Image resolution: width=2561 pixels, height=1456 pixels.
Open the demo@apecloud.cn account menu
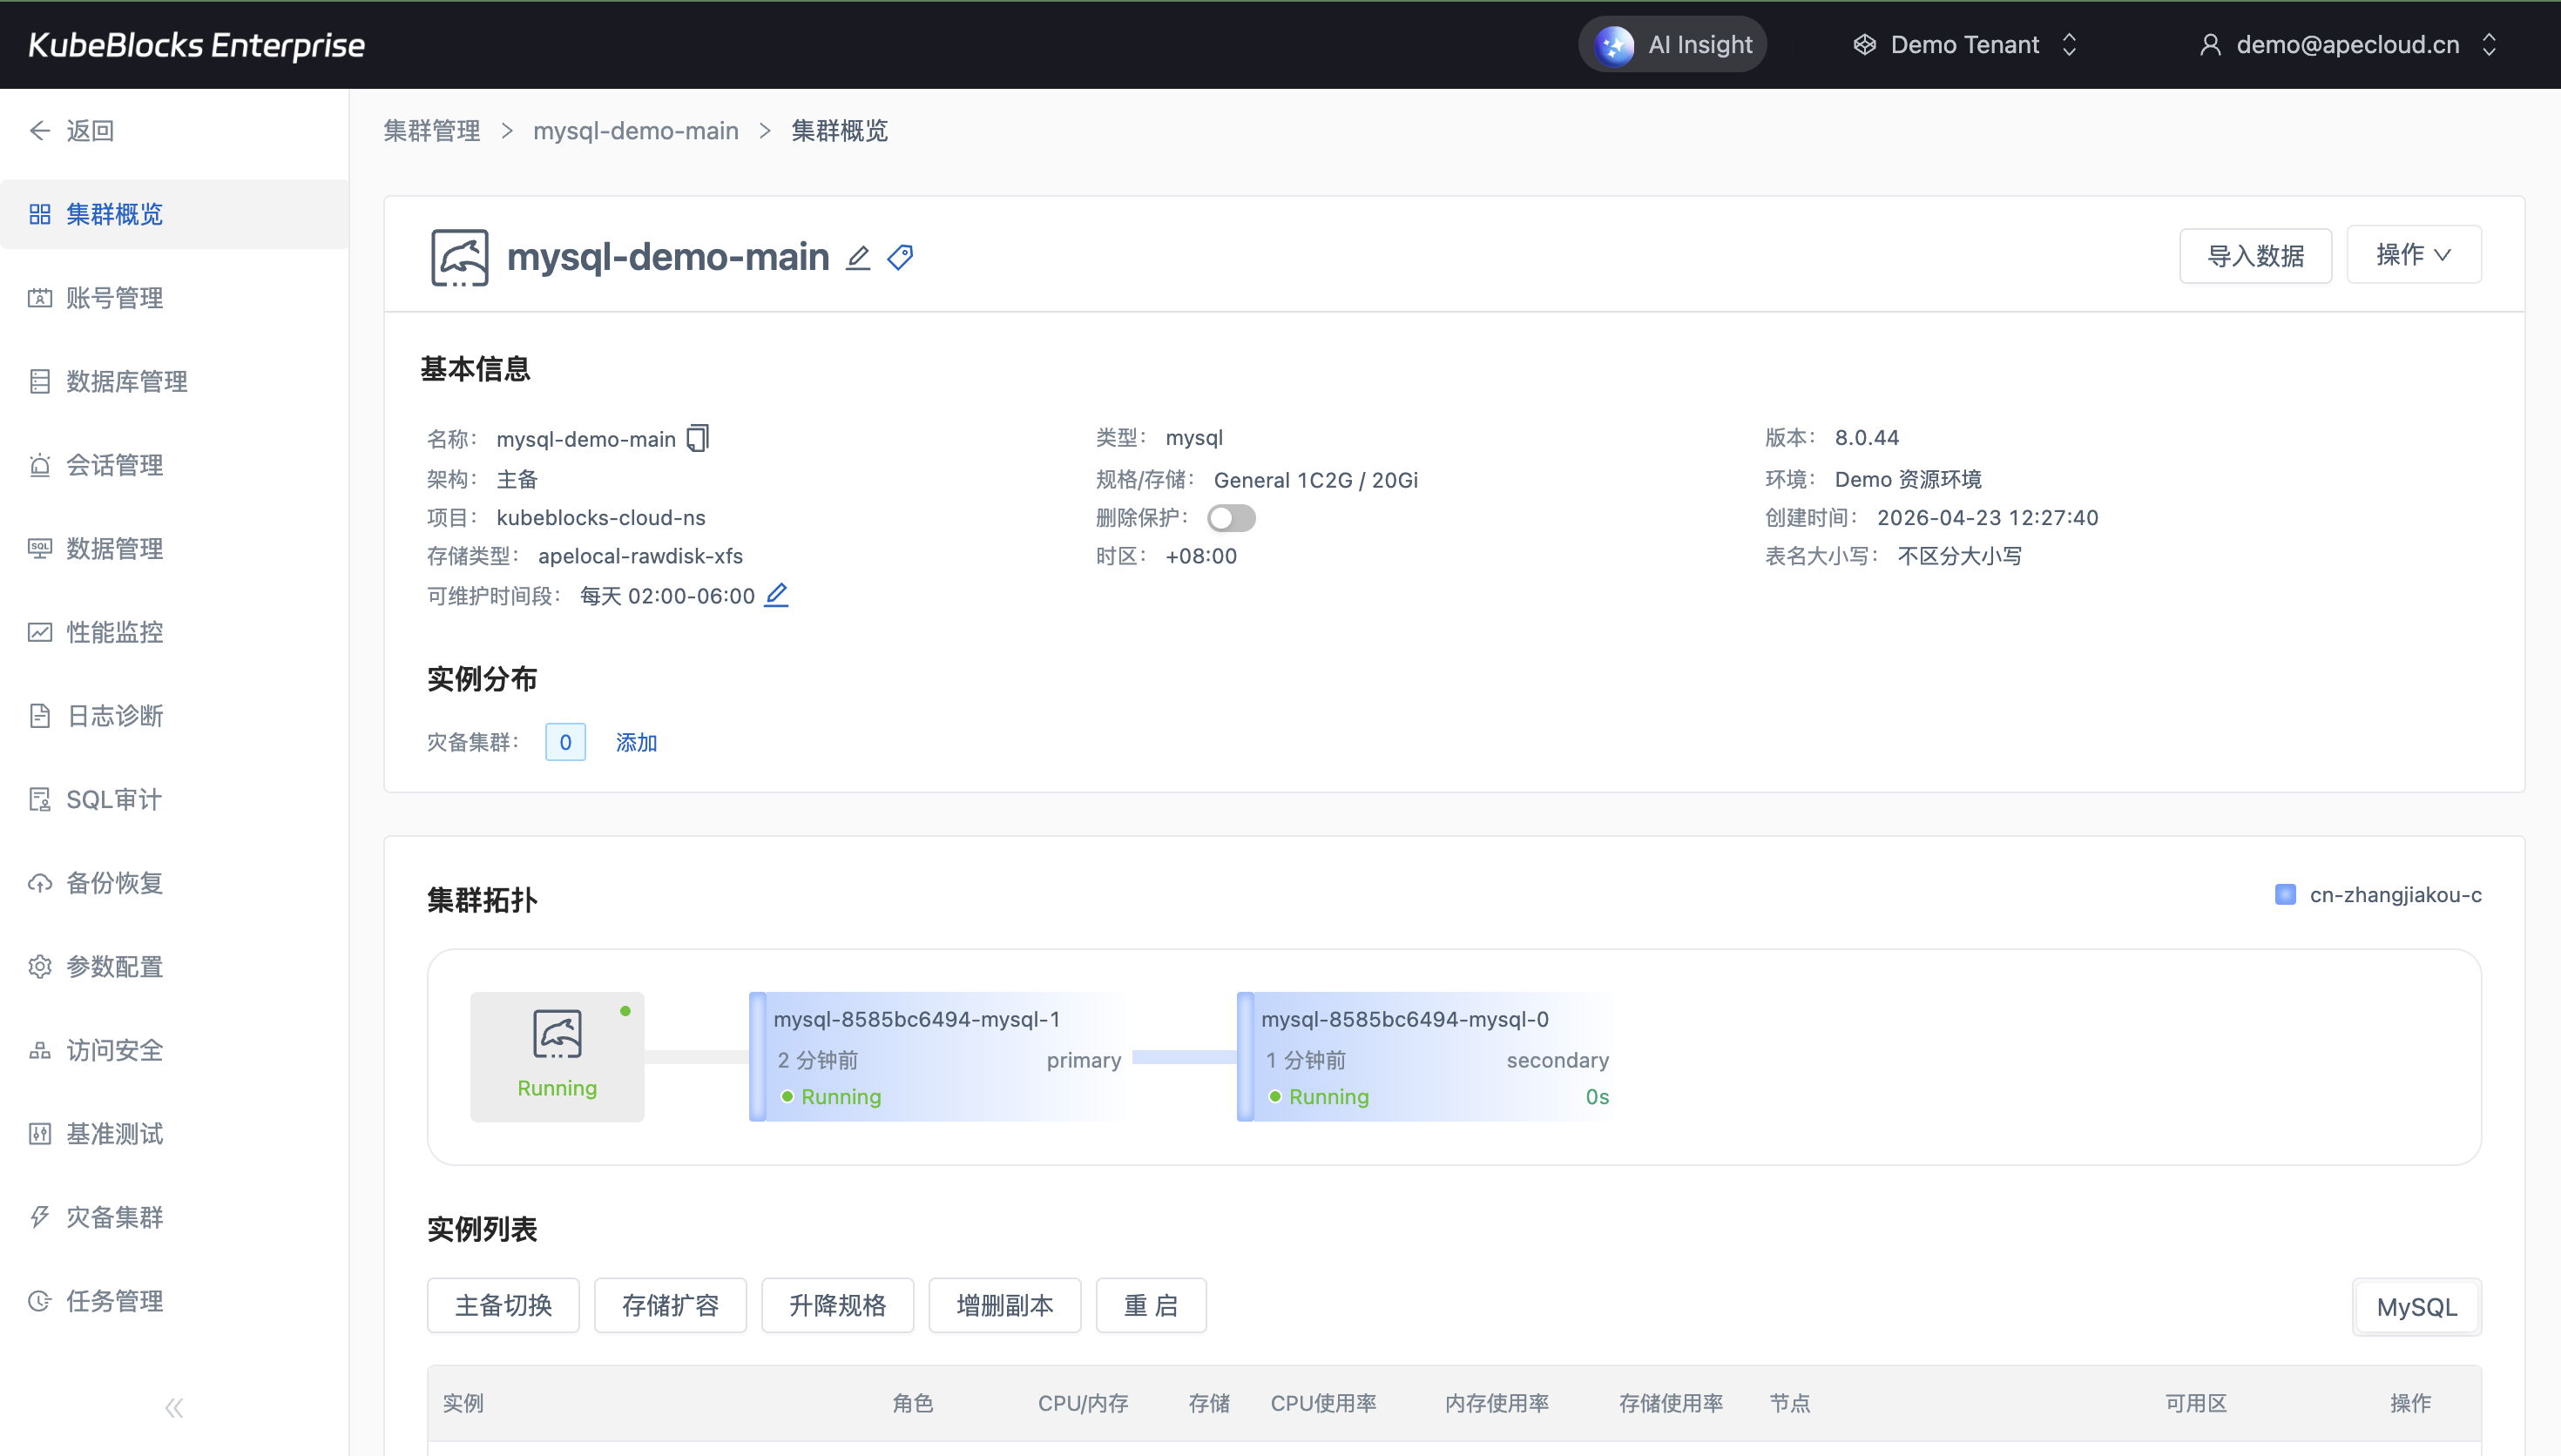[2347, 45]
